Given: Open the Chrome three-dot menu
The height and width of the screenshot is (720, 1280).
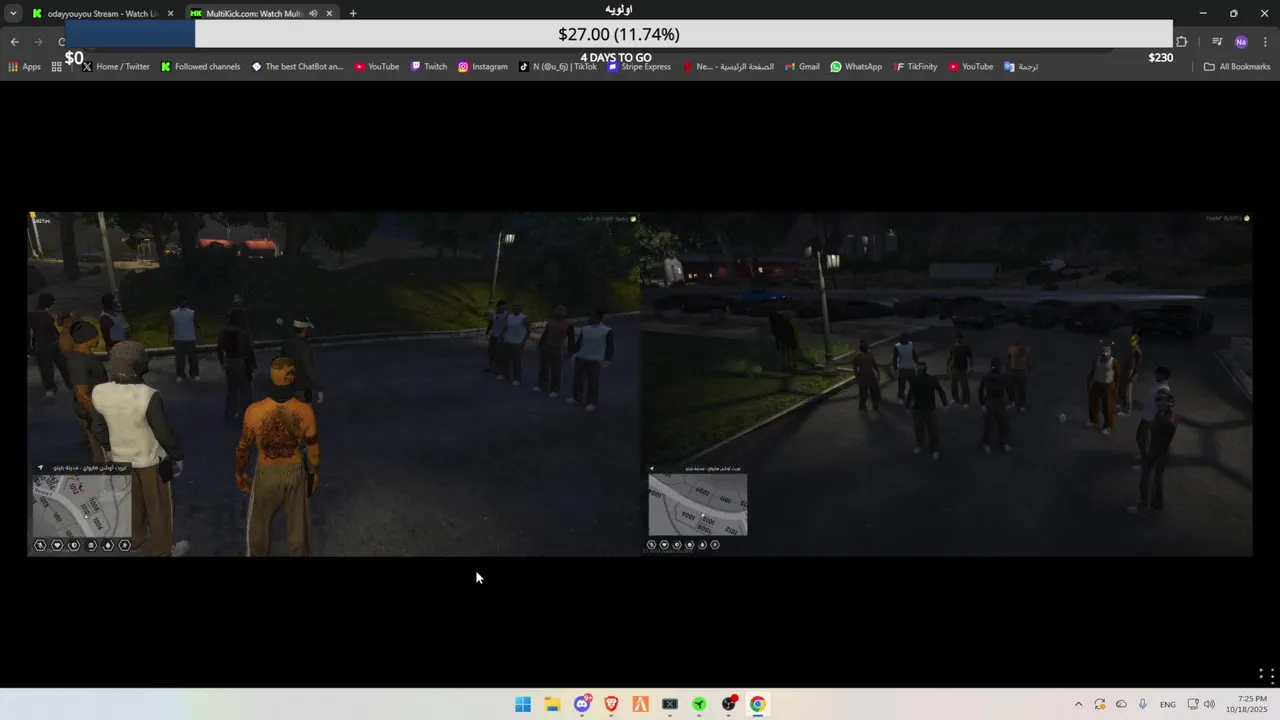Looking at the screenshot, I should point(1266,42).
